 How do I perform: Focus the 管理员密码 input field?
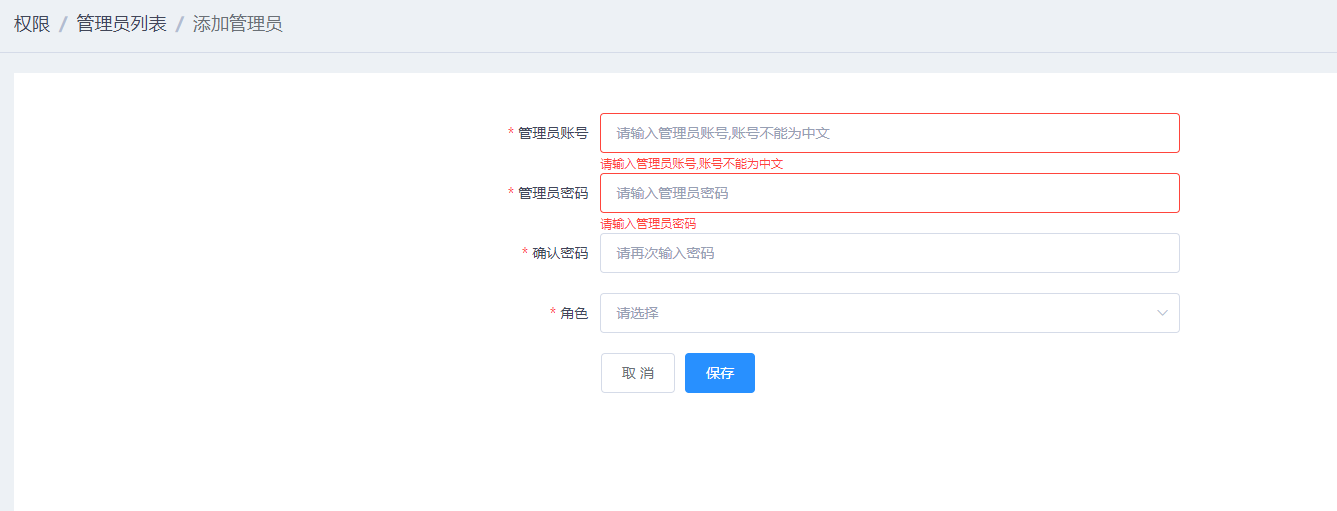[889, 193]
